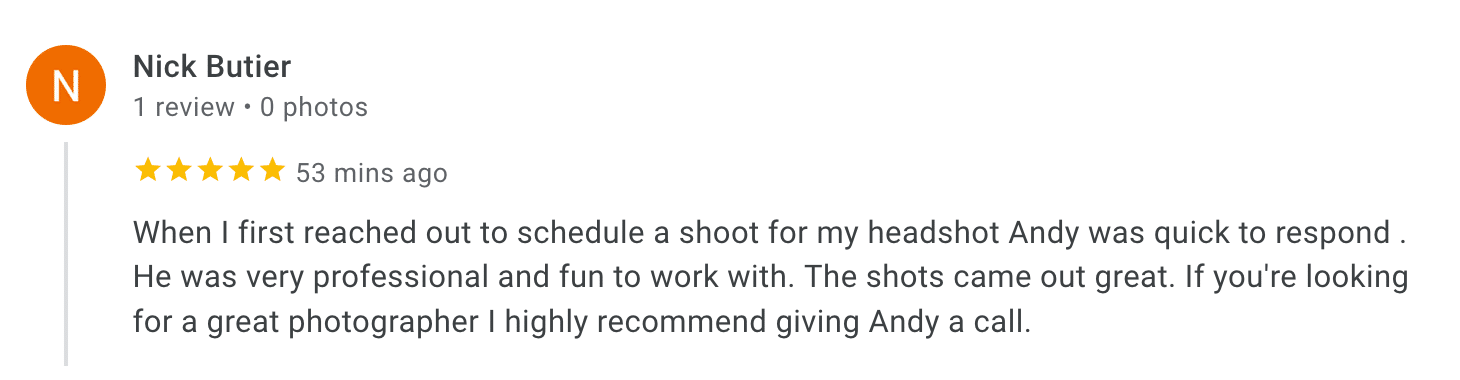Image resolution: width=1460 pixels, height=380 pixels.
Task: Click the '53 mins ago' timestamp
Action: 372,173
